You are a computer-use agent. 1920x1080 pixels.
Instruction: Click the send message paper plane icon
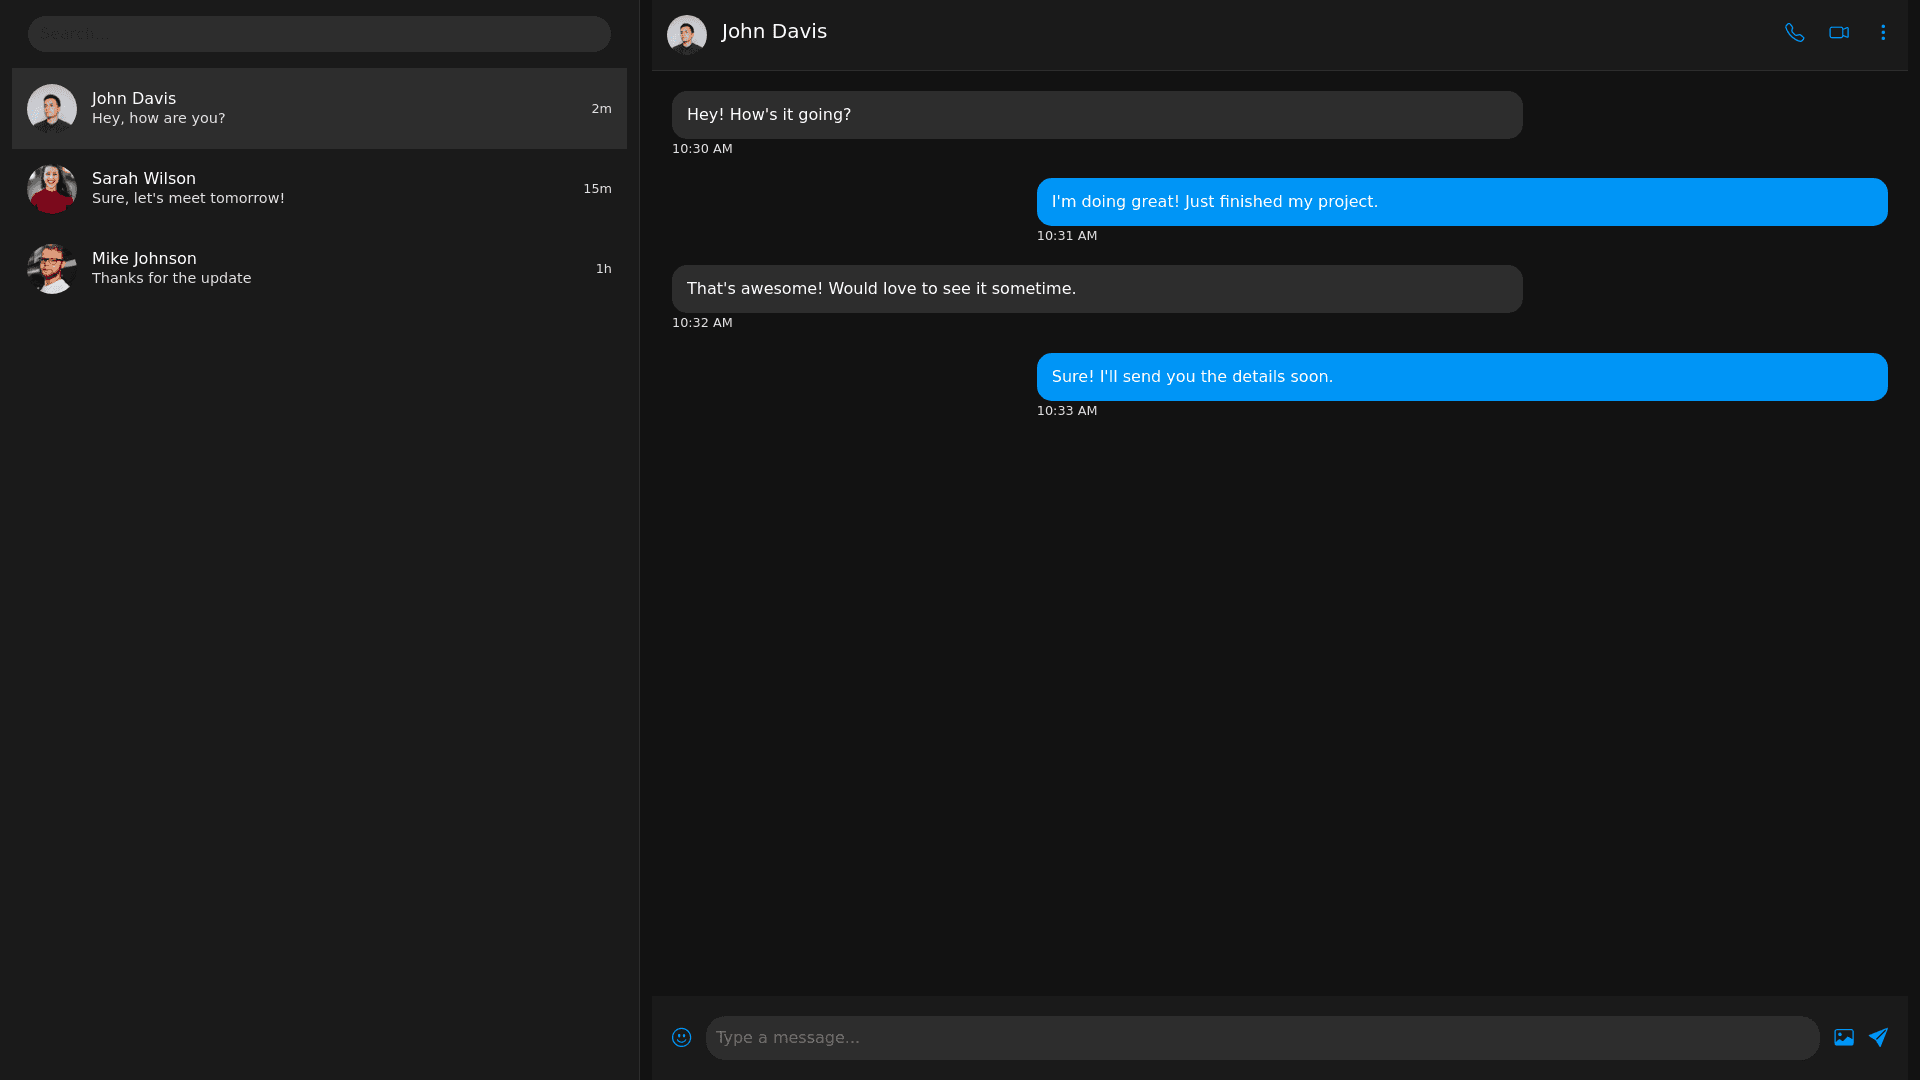1878,1038
